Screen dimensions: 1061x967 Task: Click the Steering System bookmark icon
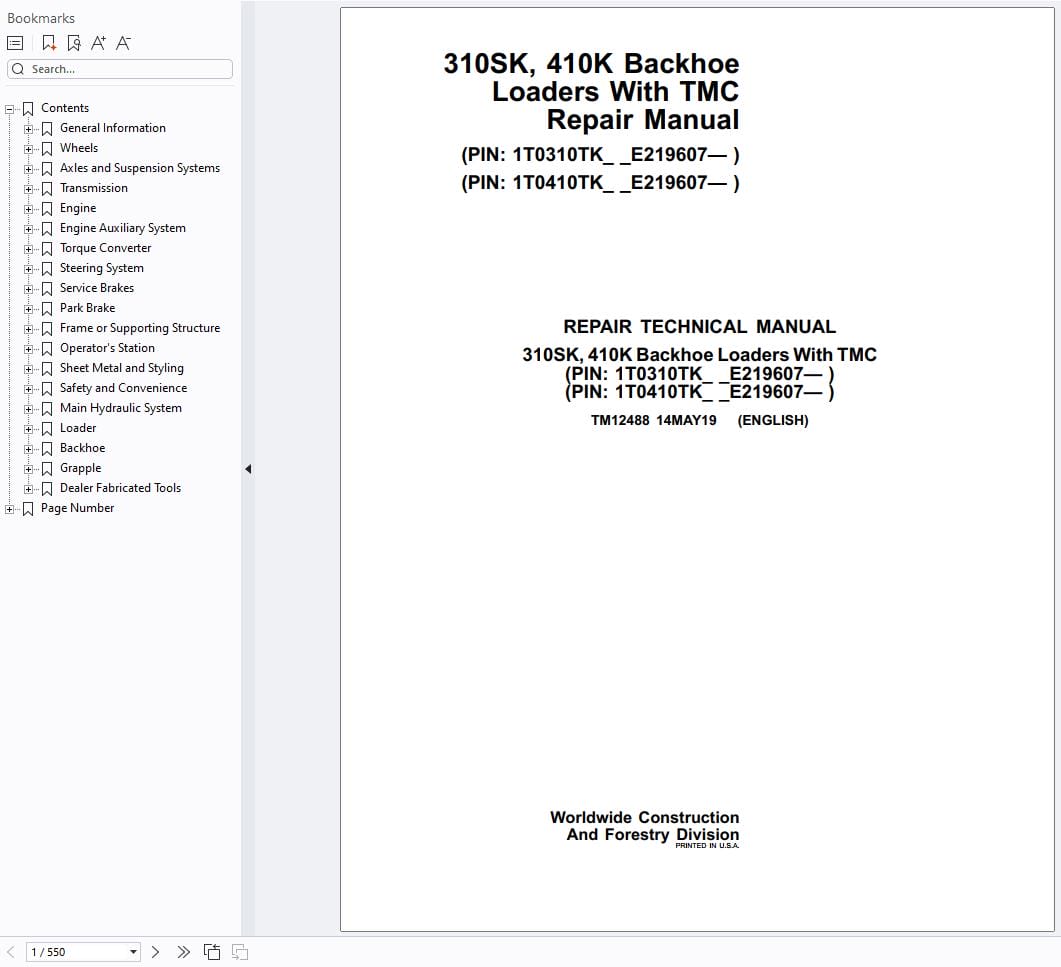pos(47,269)
